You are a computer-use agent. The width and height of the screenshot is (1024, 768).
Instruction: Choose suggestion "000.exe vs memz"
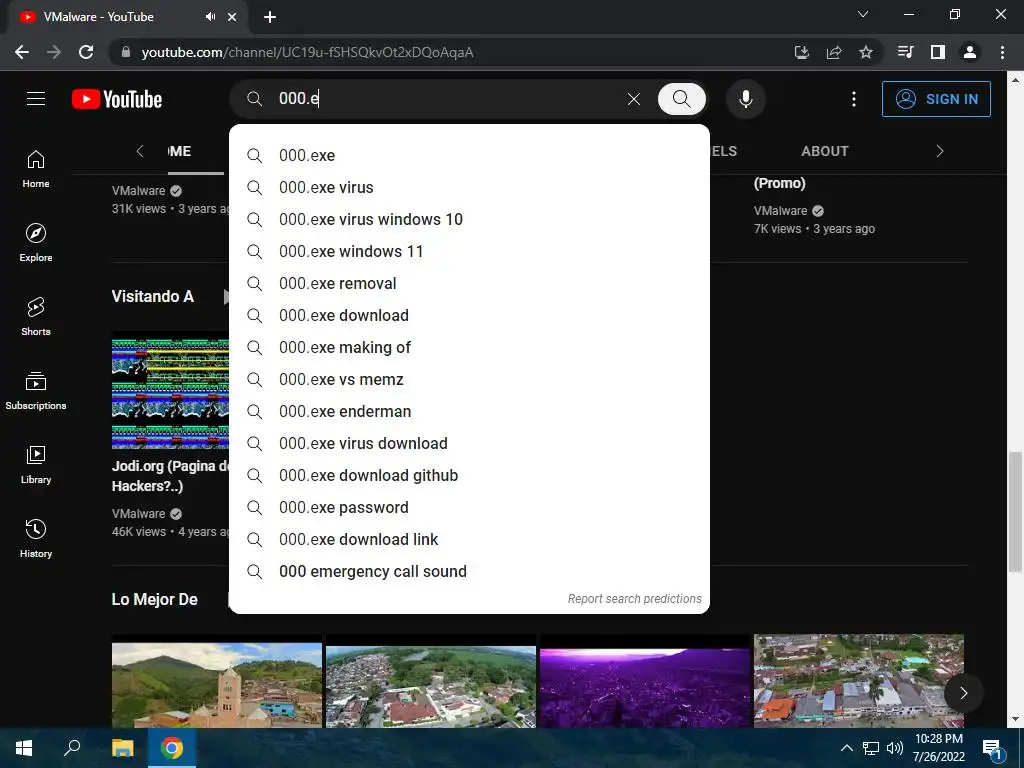469,379
